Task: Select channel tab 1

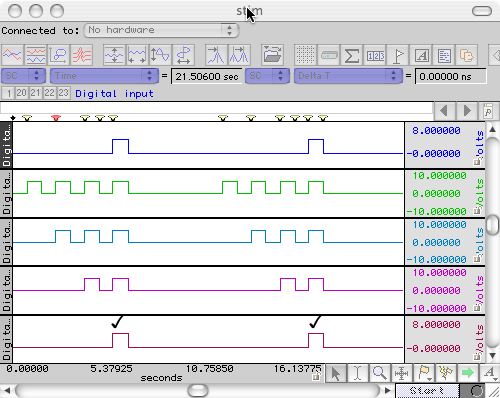Action: 8,93
